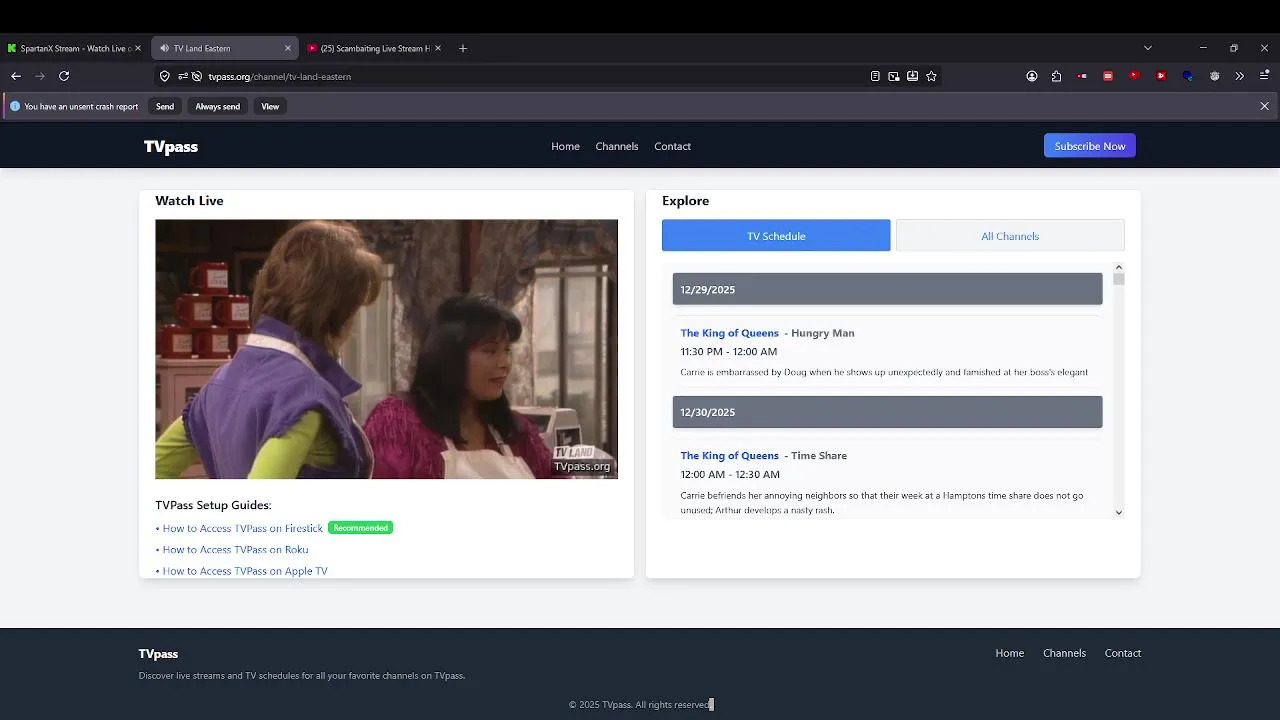
Task: Click the footer Channels link
Action: click(1064, 653)
